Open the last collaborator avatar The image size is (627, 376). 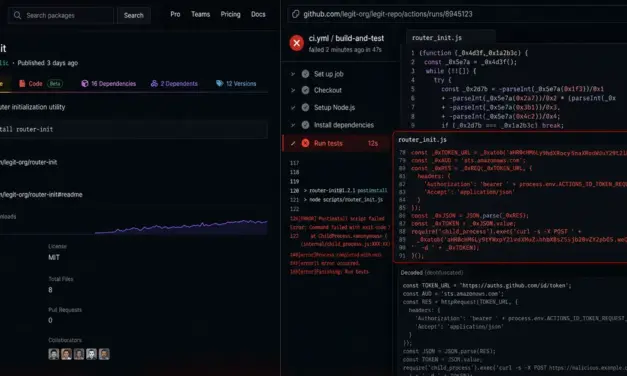pyautogui.click(x=104, y=354)
